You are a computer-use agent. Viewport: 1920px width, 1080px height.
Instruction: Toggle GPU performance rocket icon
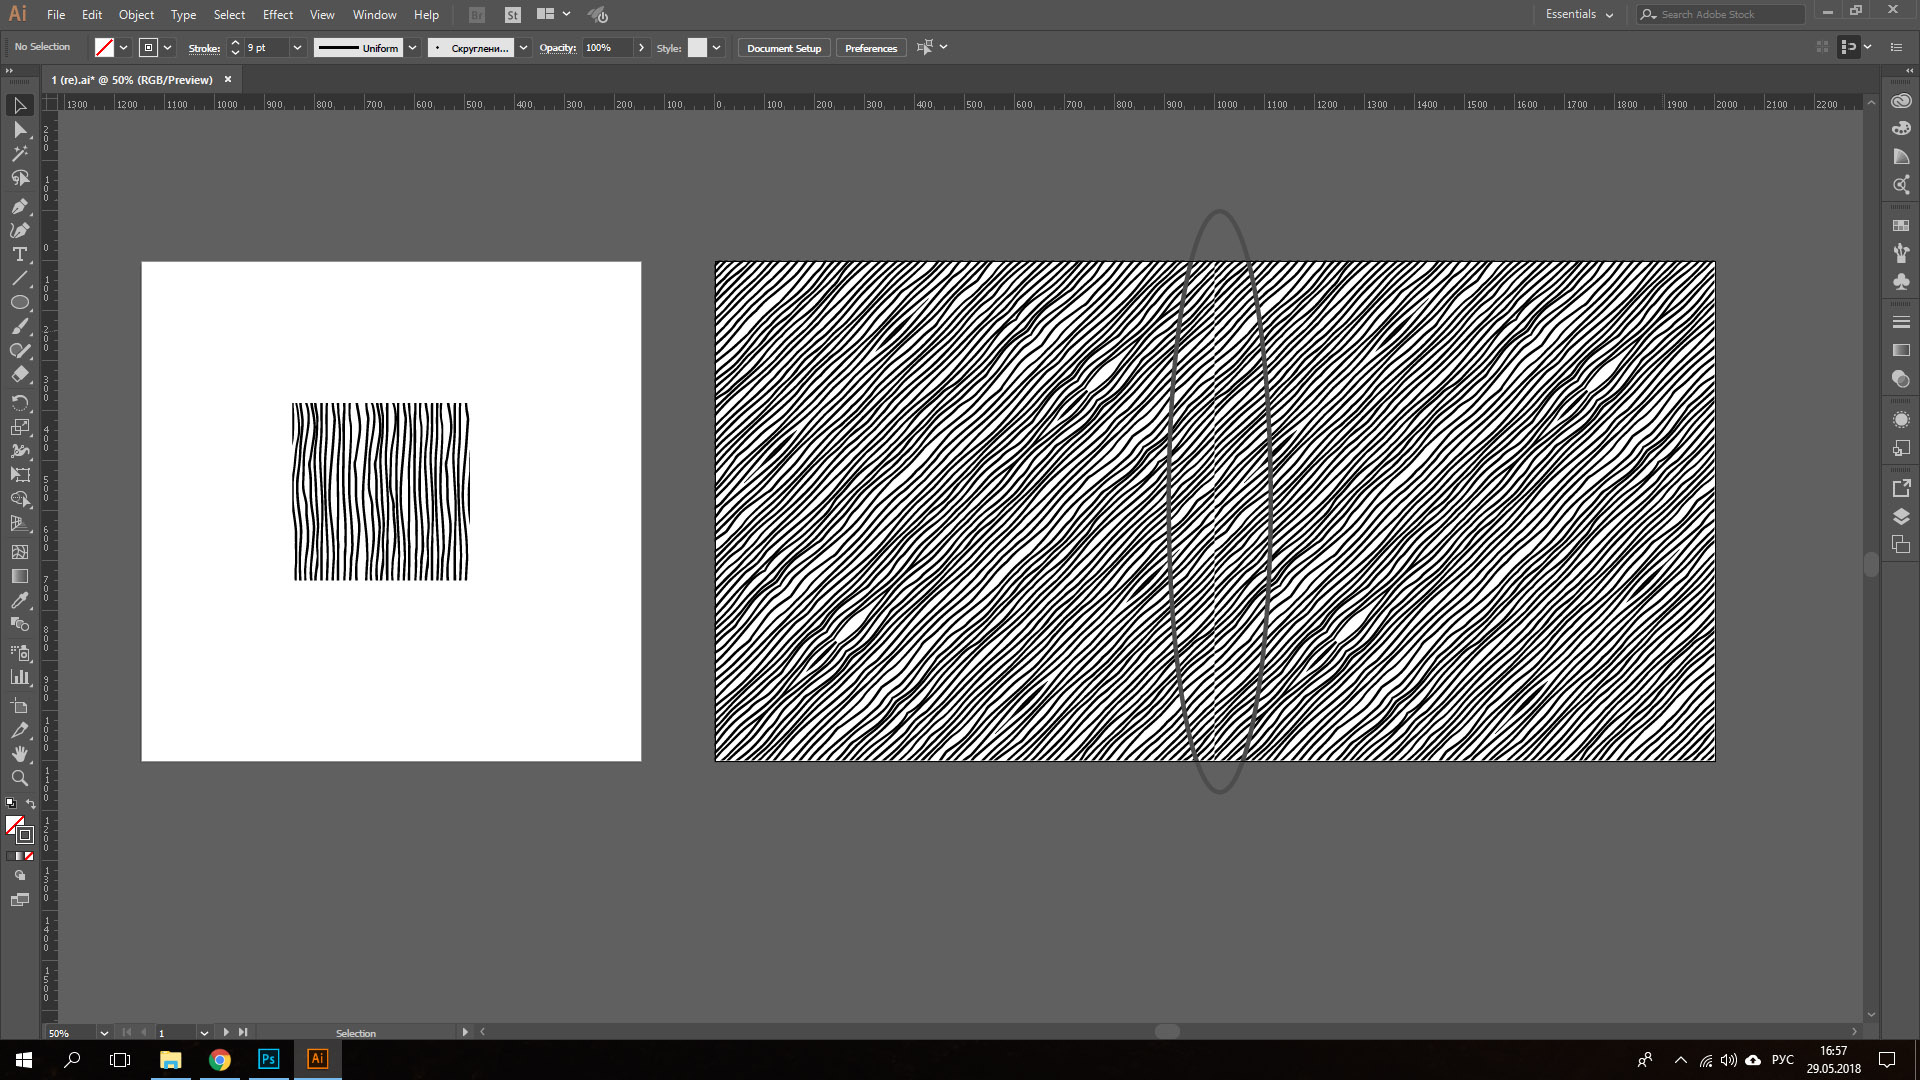[597, 15]
